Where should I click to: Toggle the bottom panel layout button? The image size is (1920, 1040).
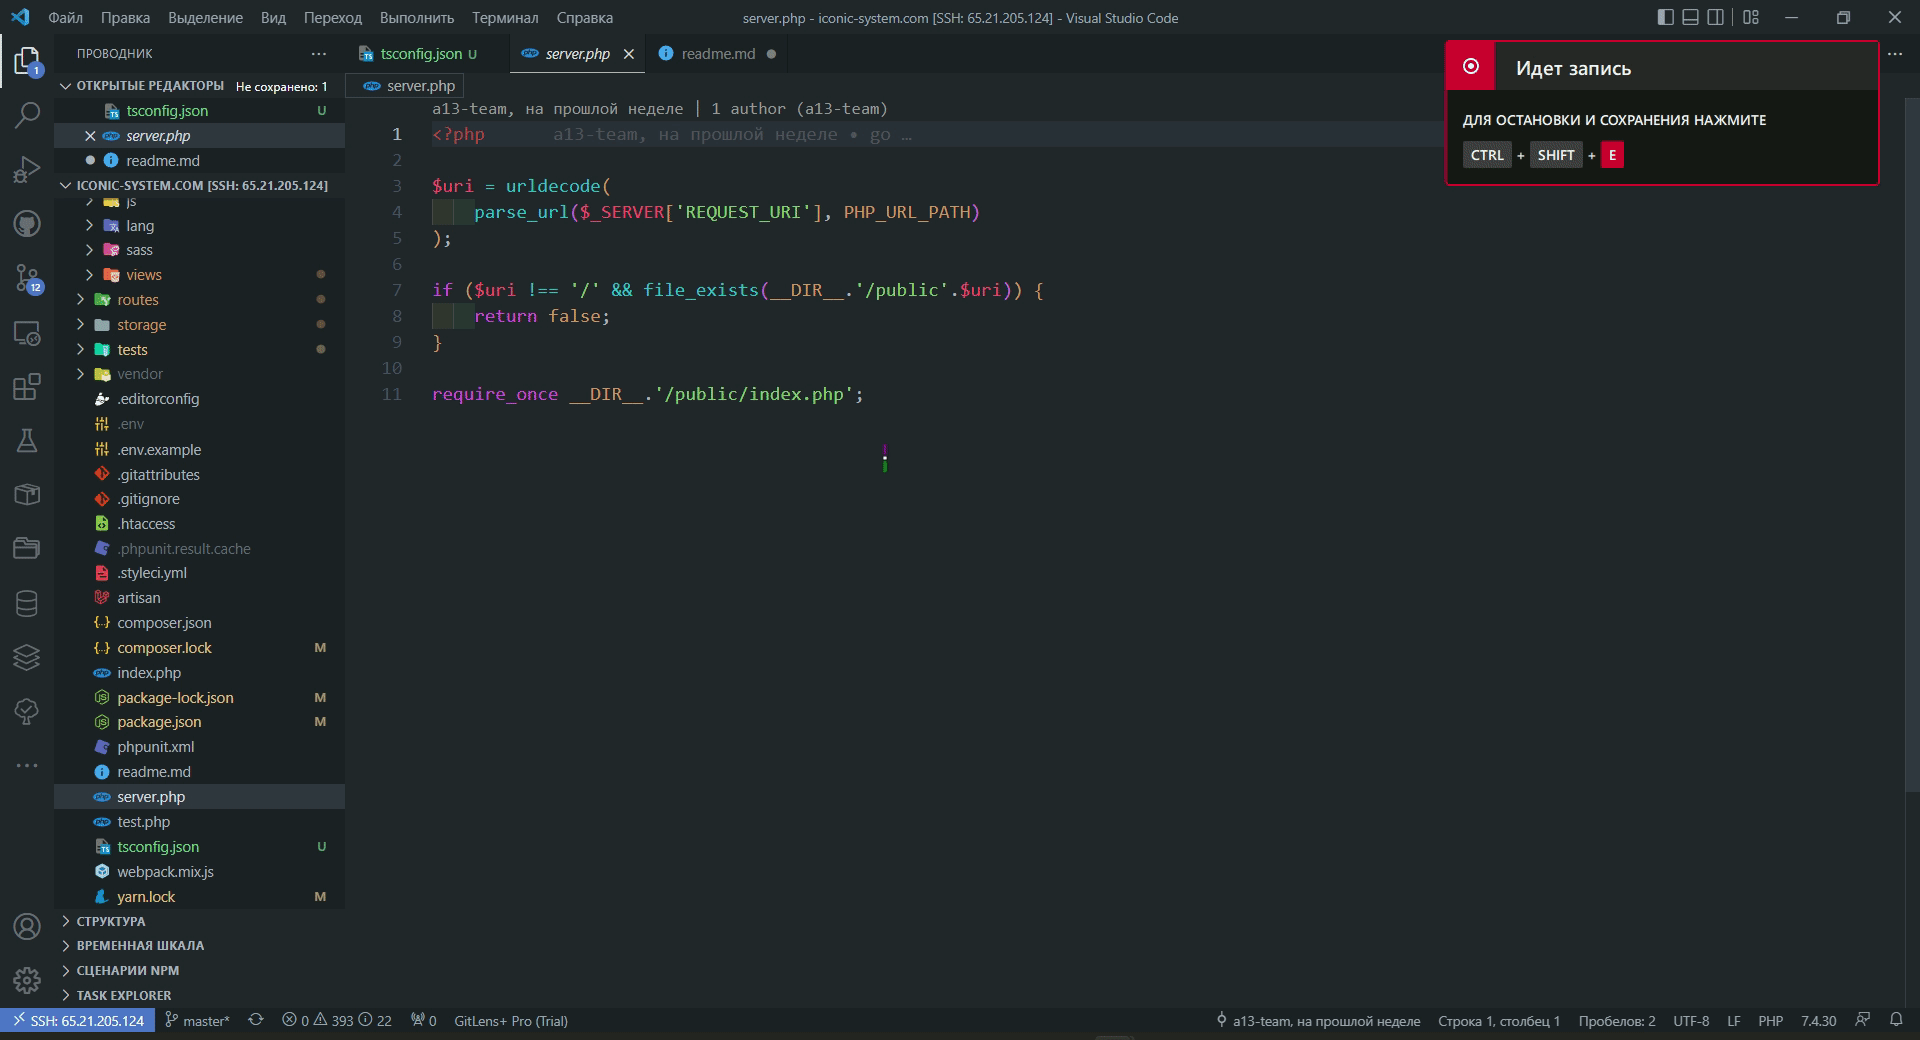pos(1690,17)
